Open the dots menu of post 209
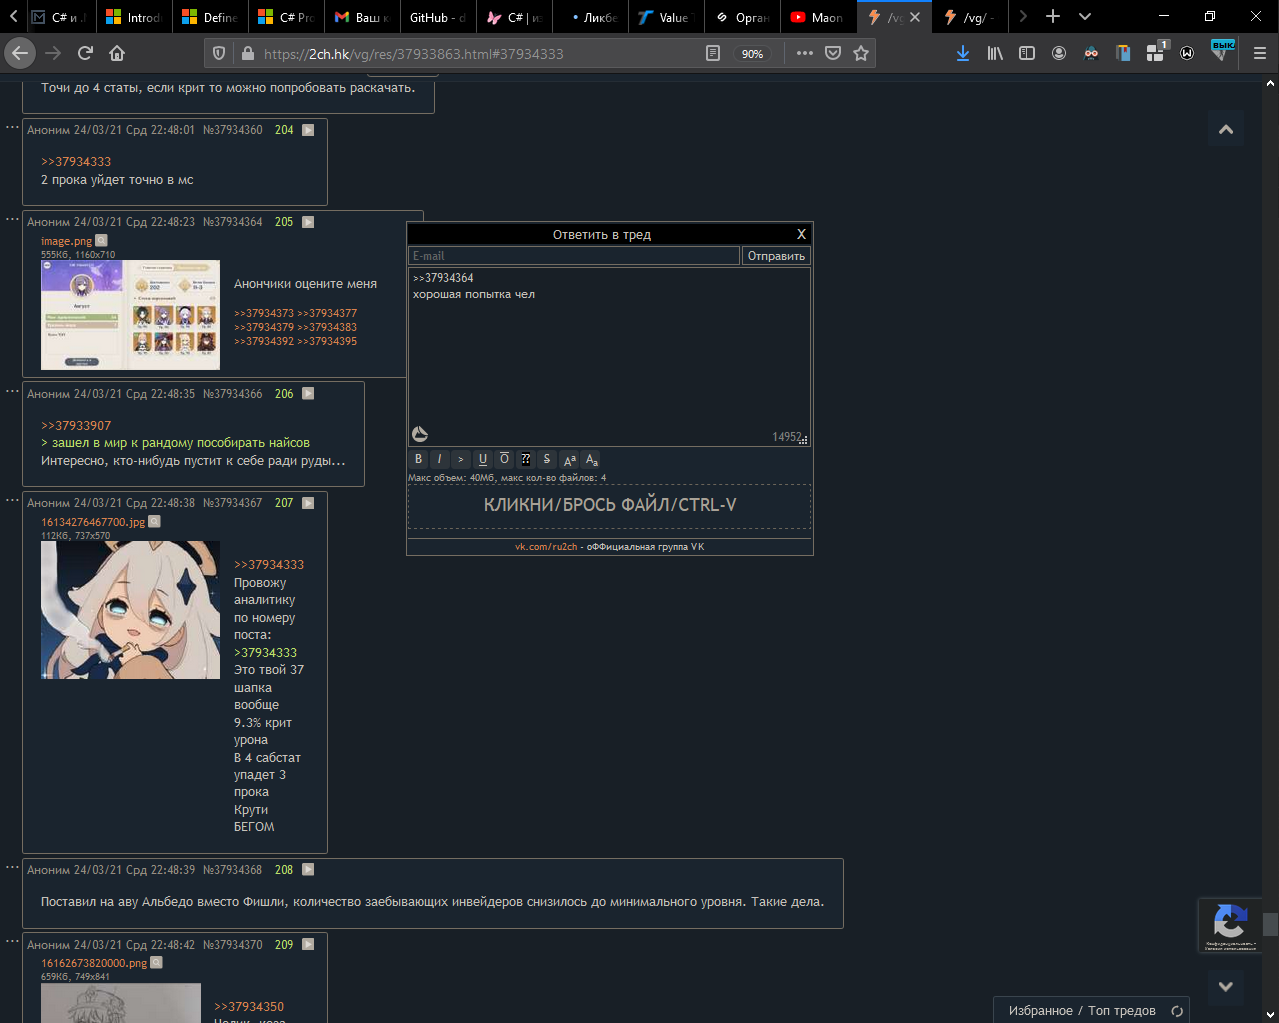Image resolution: width=1279 pixels, height=1023 pixels. coord(12,942)
